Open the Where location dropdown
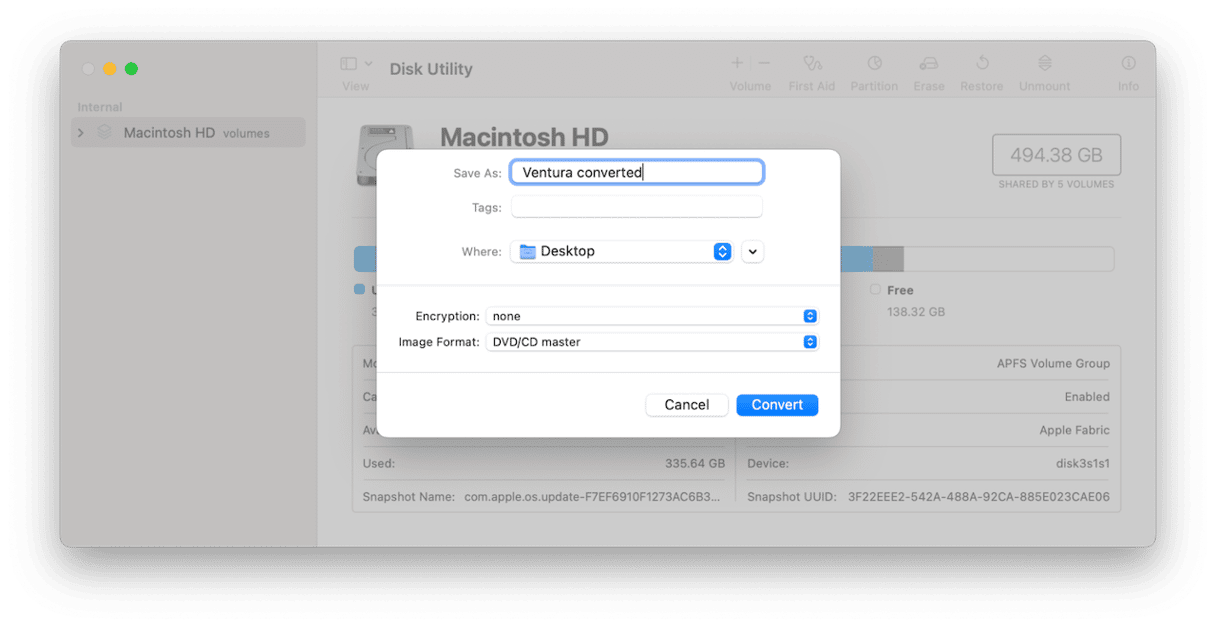The width and height of the screenshot is (1216, 627). [622, 252]
